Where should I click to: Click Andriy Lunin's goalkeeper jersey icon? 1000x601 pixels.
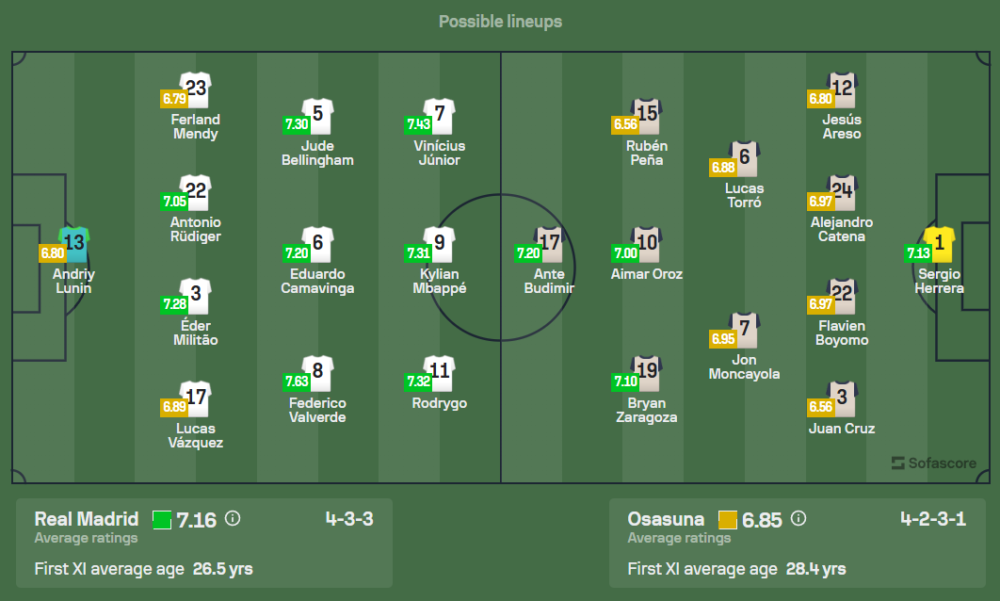tap(75, 242)
